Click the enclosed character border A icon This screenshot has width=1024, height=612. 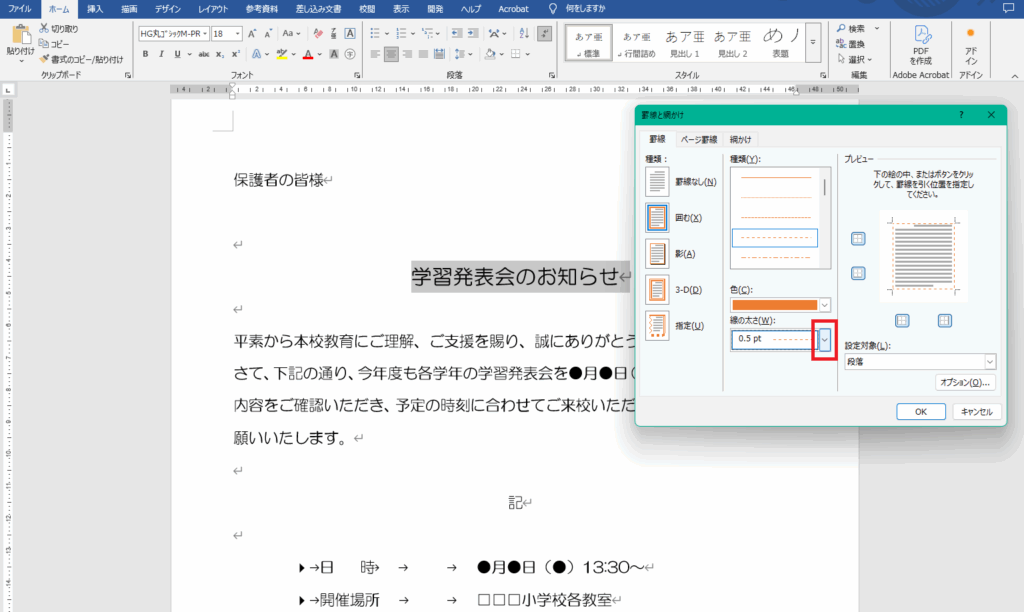click(x=350, y=33)
